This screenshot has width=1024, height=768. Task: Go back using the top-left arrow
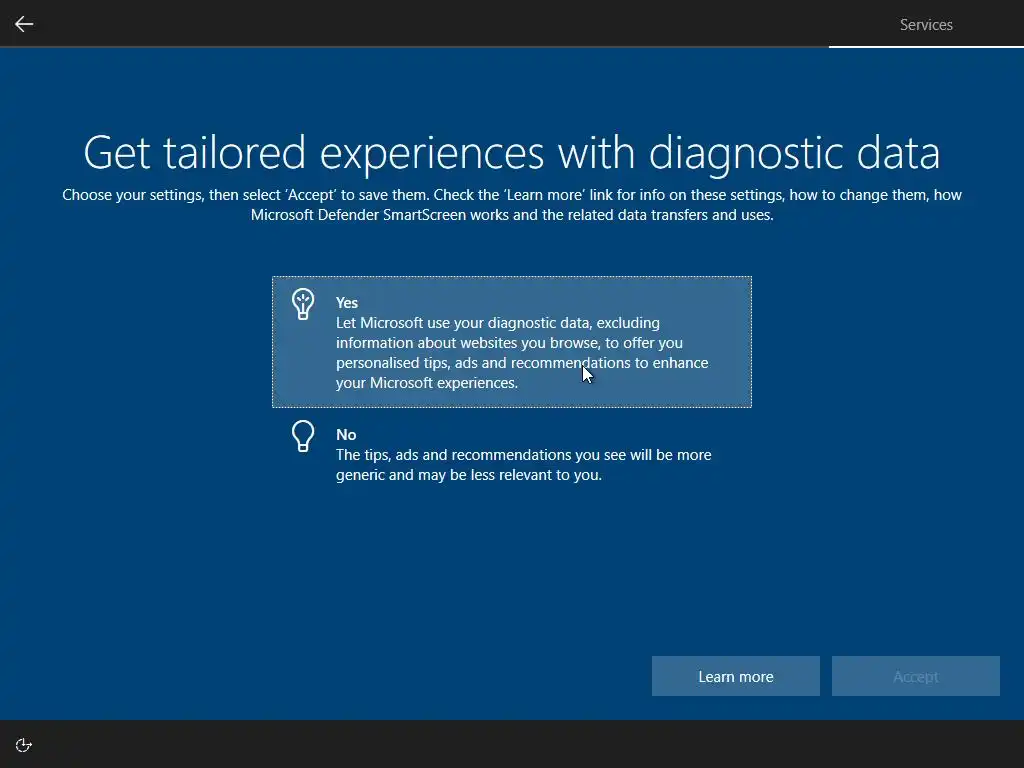[x=24, y=24]
